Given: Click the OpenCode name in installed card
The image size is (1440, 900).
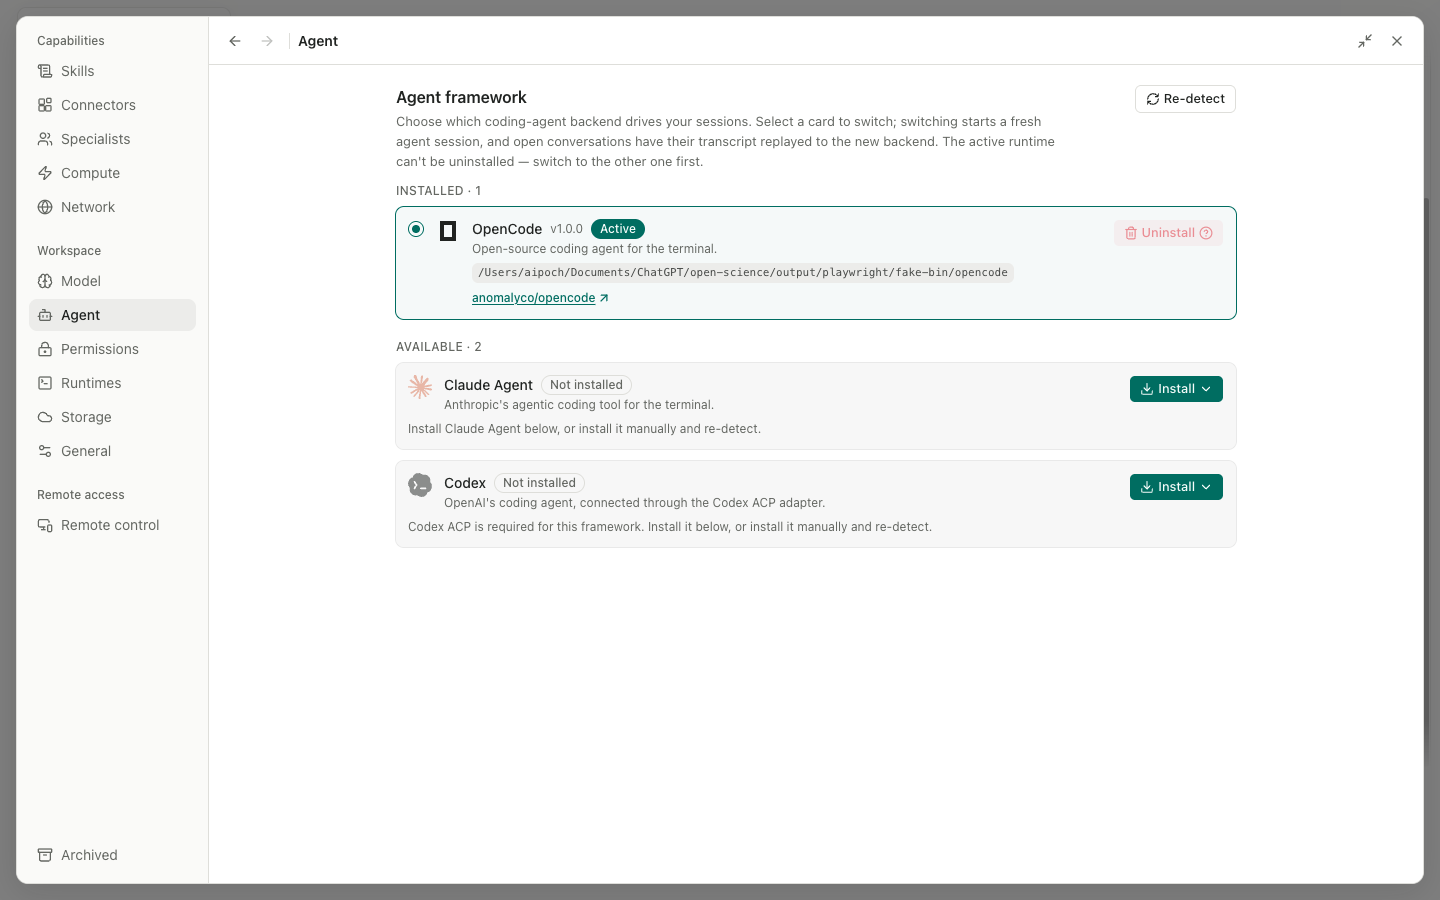Looking at the screenshot, I should [507, 229].
